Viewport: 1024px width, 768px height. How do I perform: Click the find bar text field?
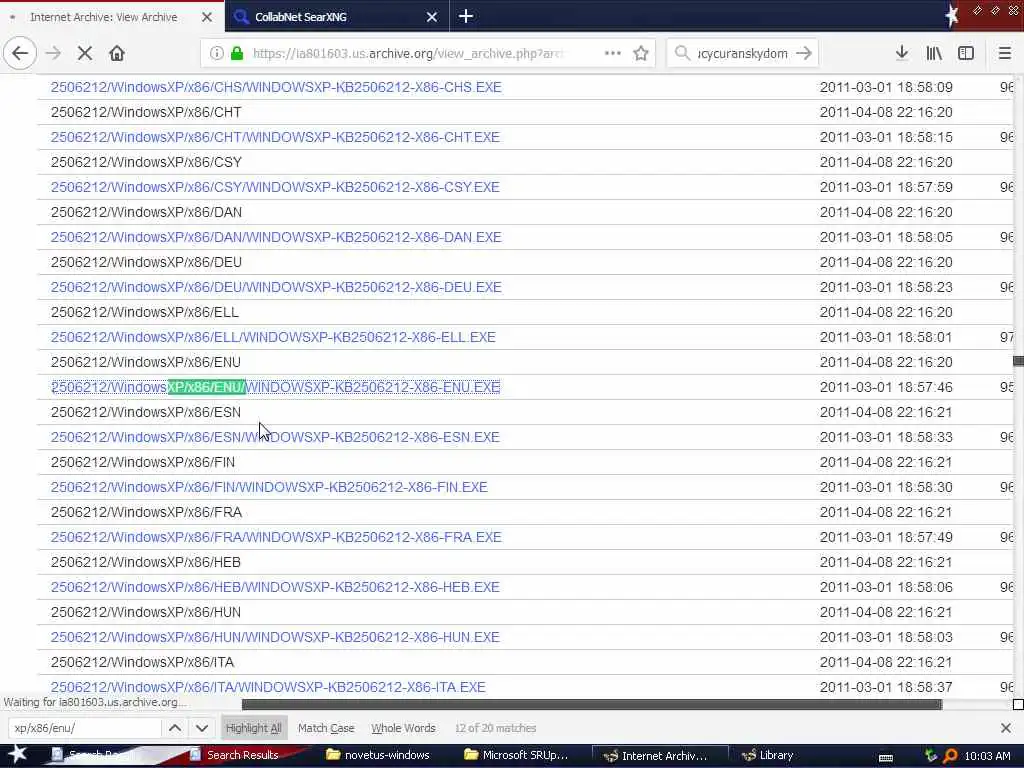[x=85, y=728]
